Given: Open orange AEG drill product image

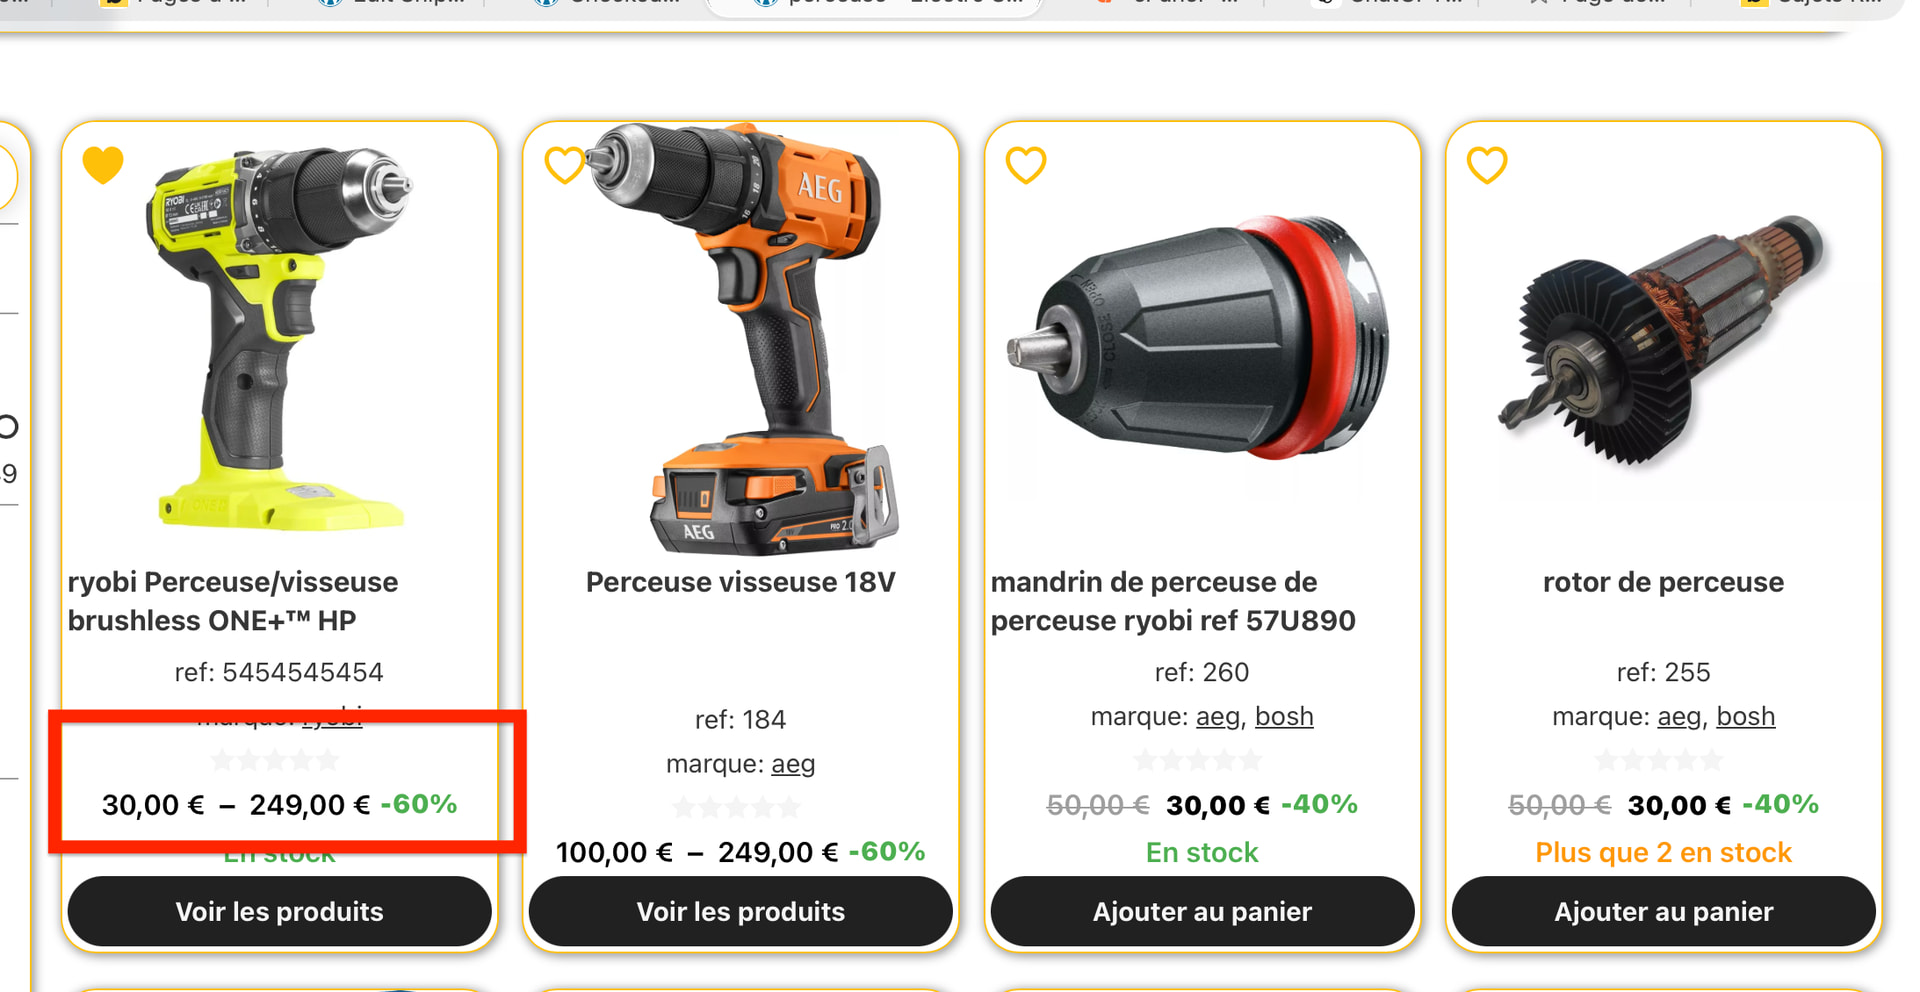Looking at the screenshot, I should [741, 338].
